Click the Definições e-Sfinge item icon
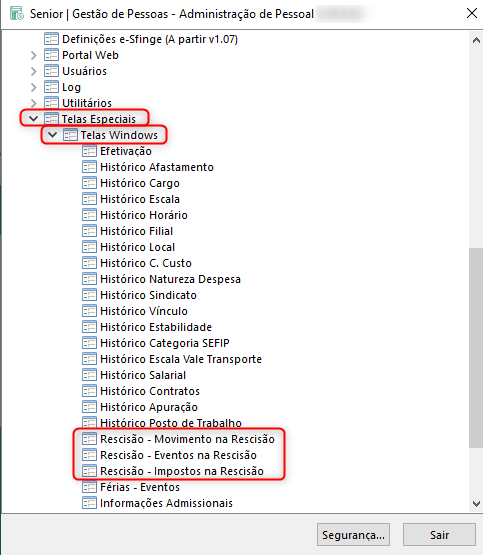The width and height of the screenshot is (483, 555). click(51, 39)
